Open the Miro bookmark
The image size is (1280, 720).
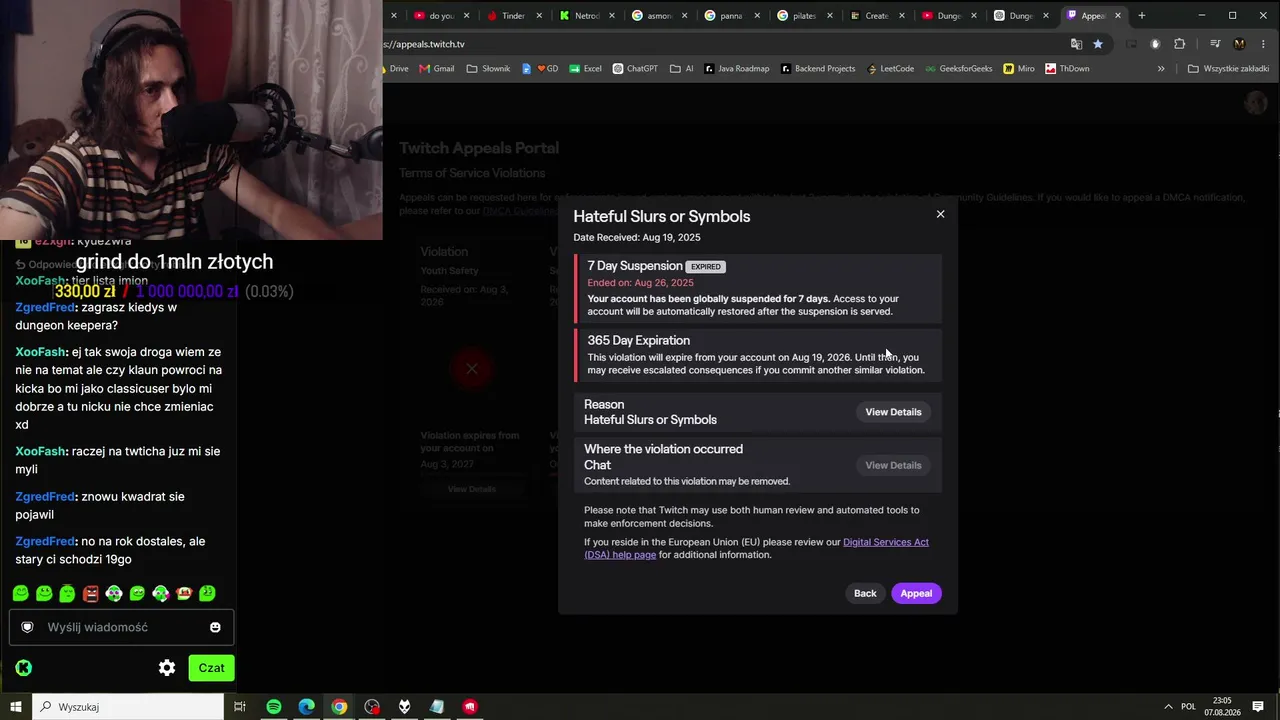click(x=1019, y=69)
